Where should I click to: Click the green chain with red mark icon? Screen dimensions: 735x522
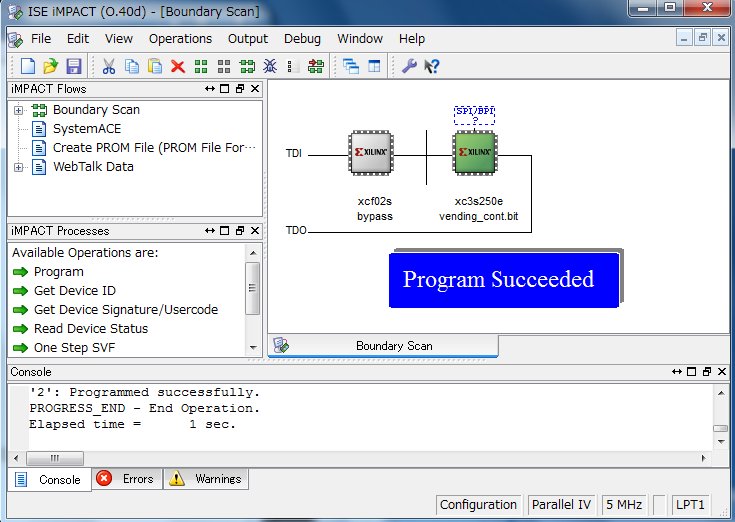(x=315, y=66)
